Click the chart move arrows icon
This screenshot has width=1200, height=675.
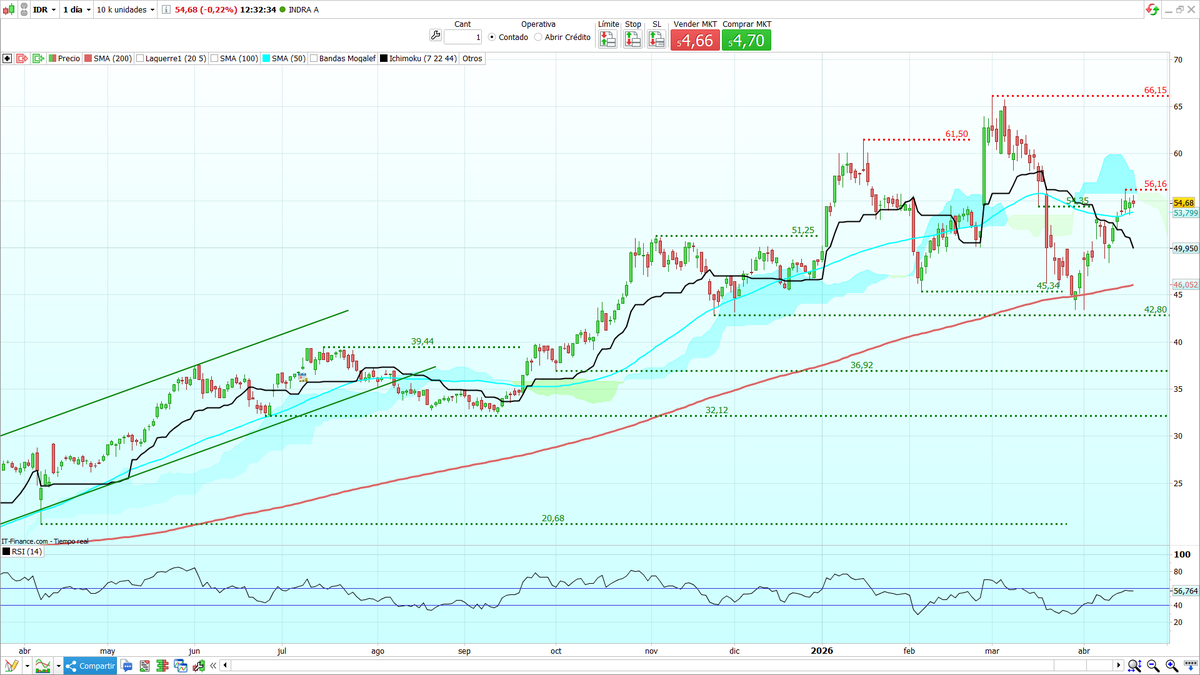tap(1190, 665)
